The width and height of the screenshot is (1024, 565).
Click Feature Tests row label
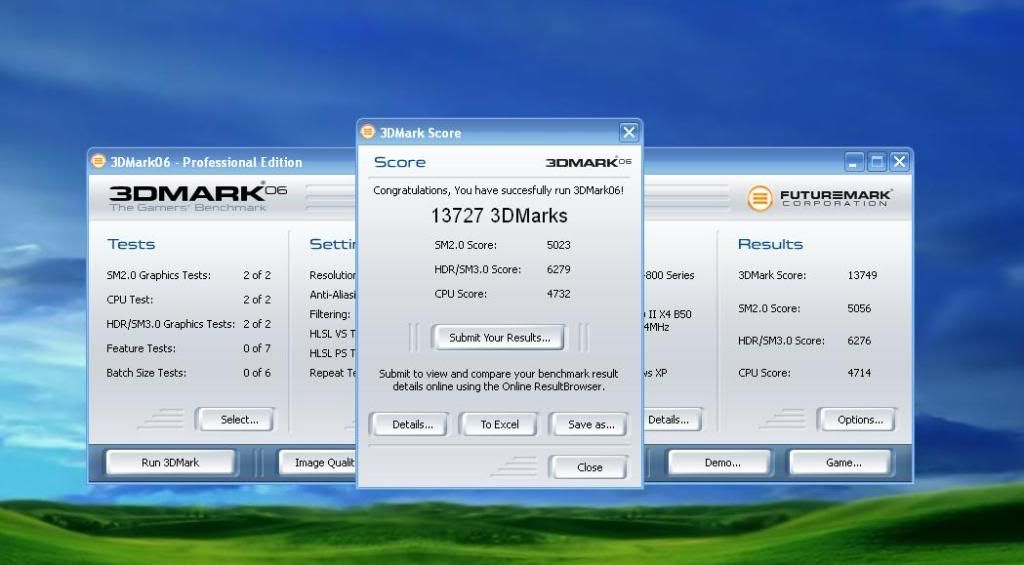click(141, 348)
